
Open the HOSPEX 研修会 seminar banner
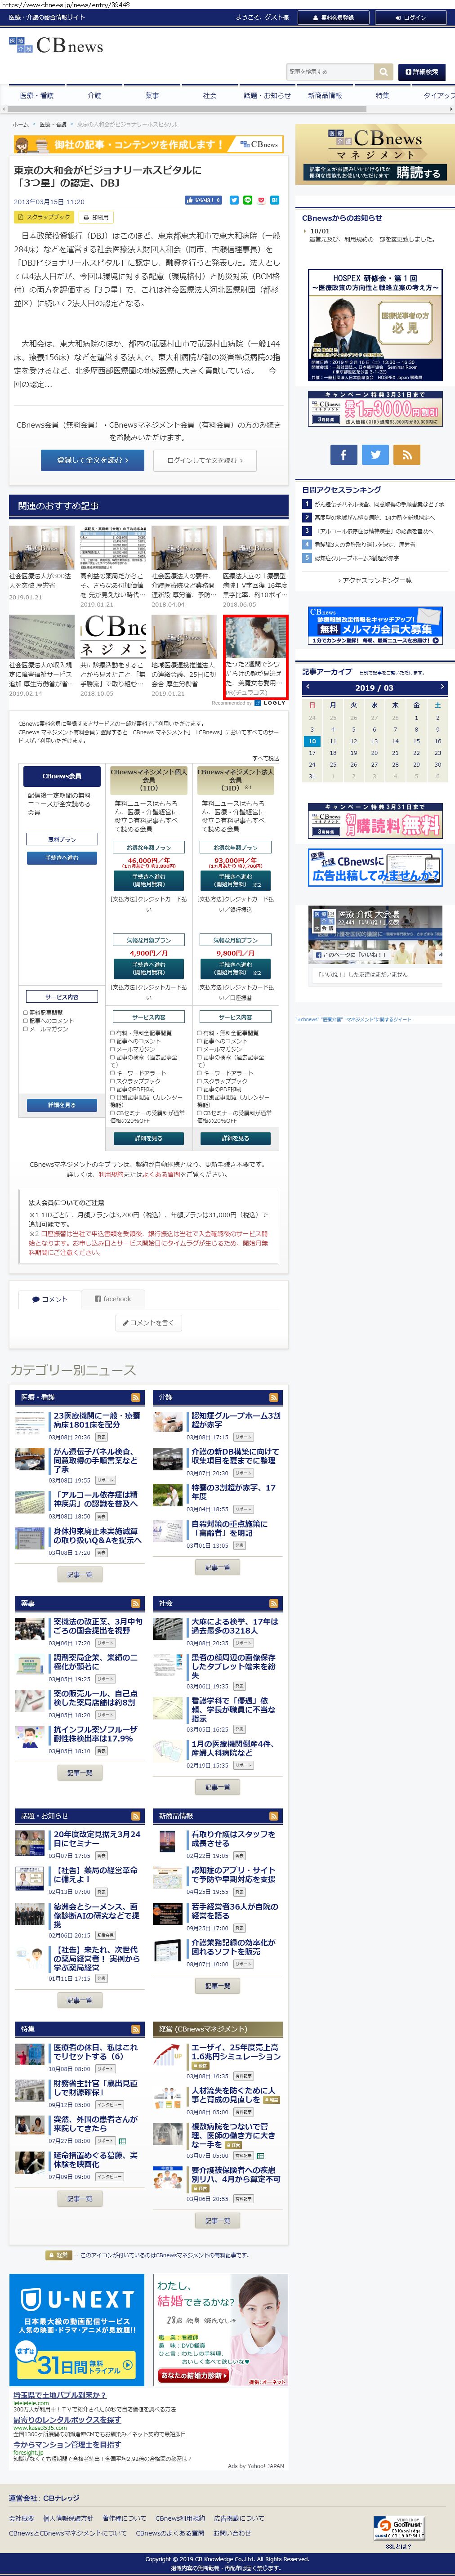(x=375, y=326)
